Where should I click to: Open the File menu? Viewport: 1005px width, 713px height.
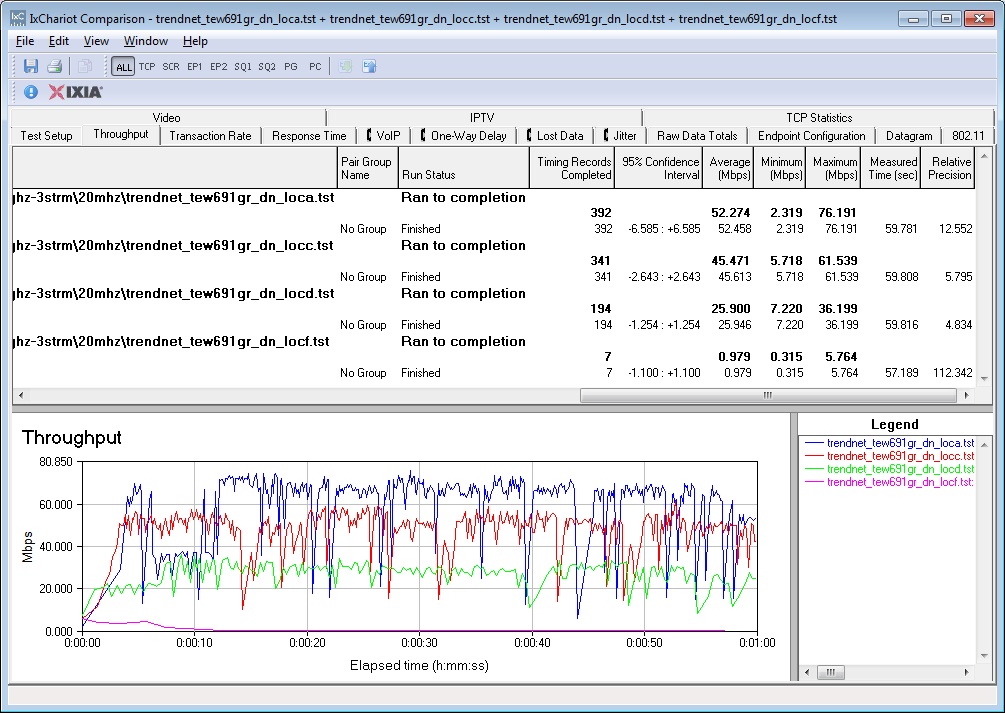click(25, 41)
